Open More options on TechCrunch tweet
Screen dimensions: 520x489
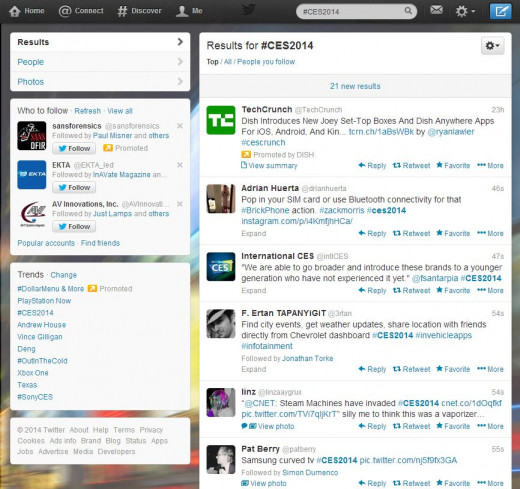pyautogui.click(x=490, y=165)
